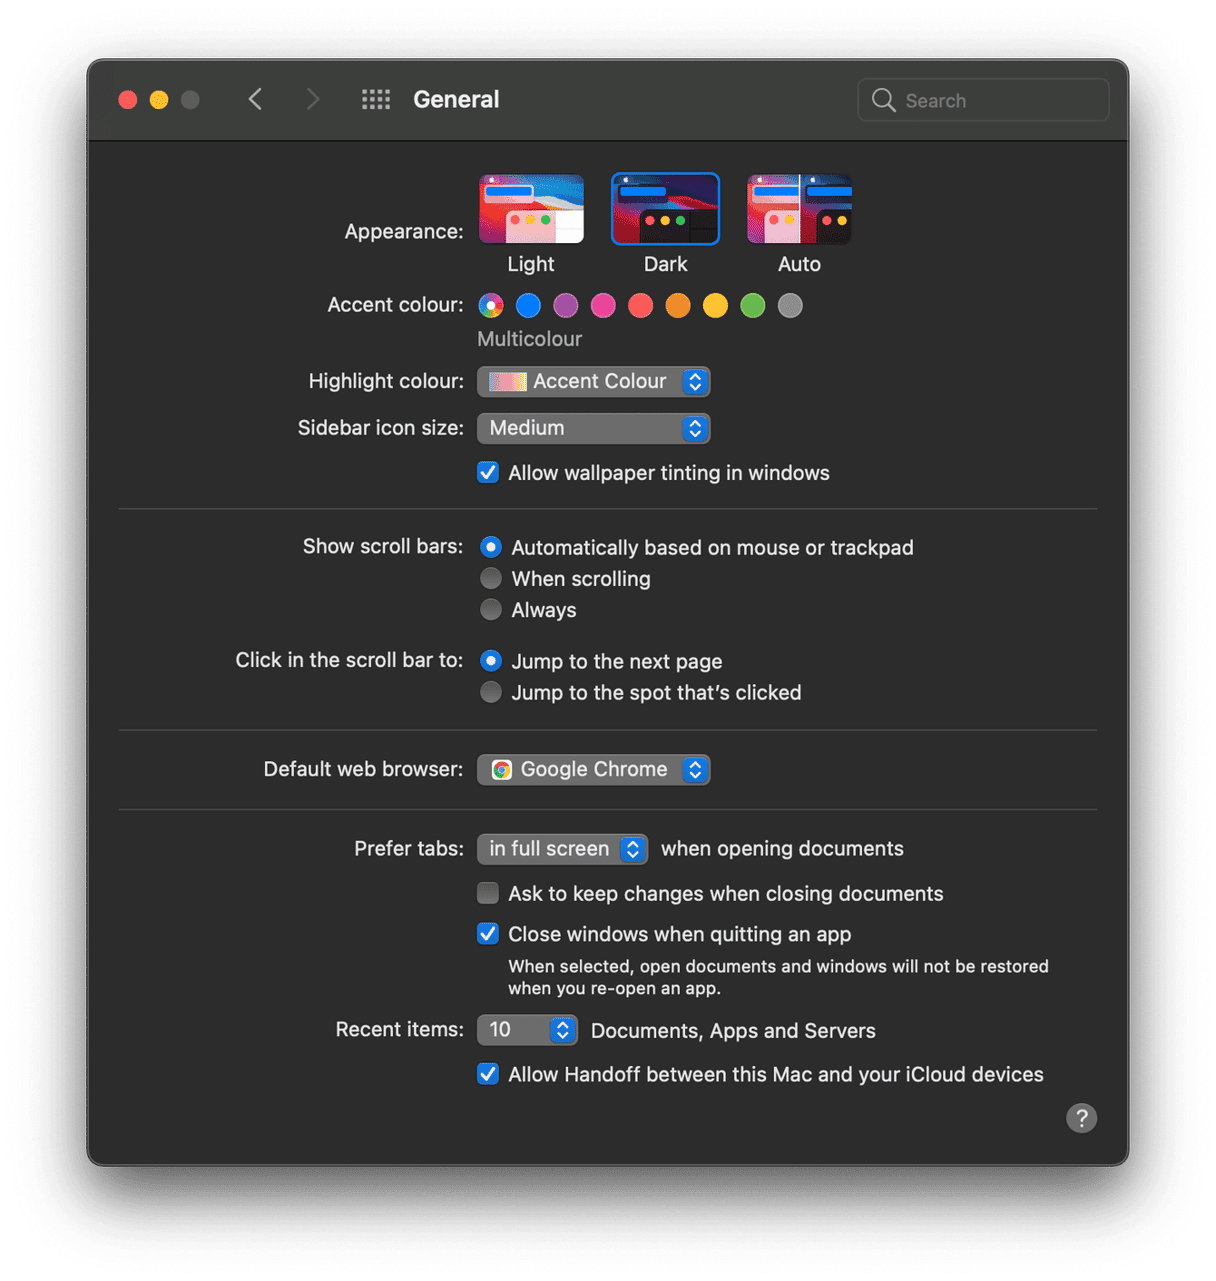Enable Always for showing scroll bars
This screenshot has height=1281, width=1216.
[491, 609]
